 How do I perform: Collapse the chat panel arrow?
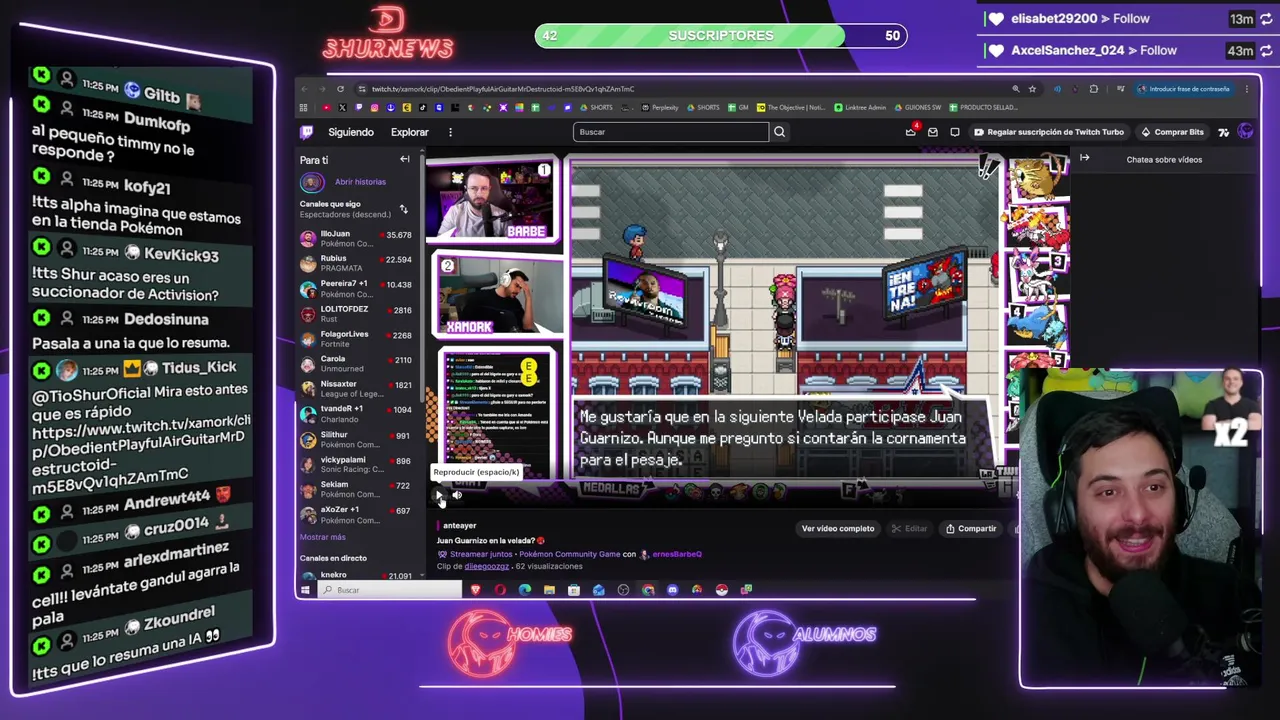[x=1084, y=159]
